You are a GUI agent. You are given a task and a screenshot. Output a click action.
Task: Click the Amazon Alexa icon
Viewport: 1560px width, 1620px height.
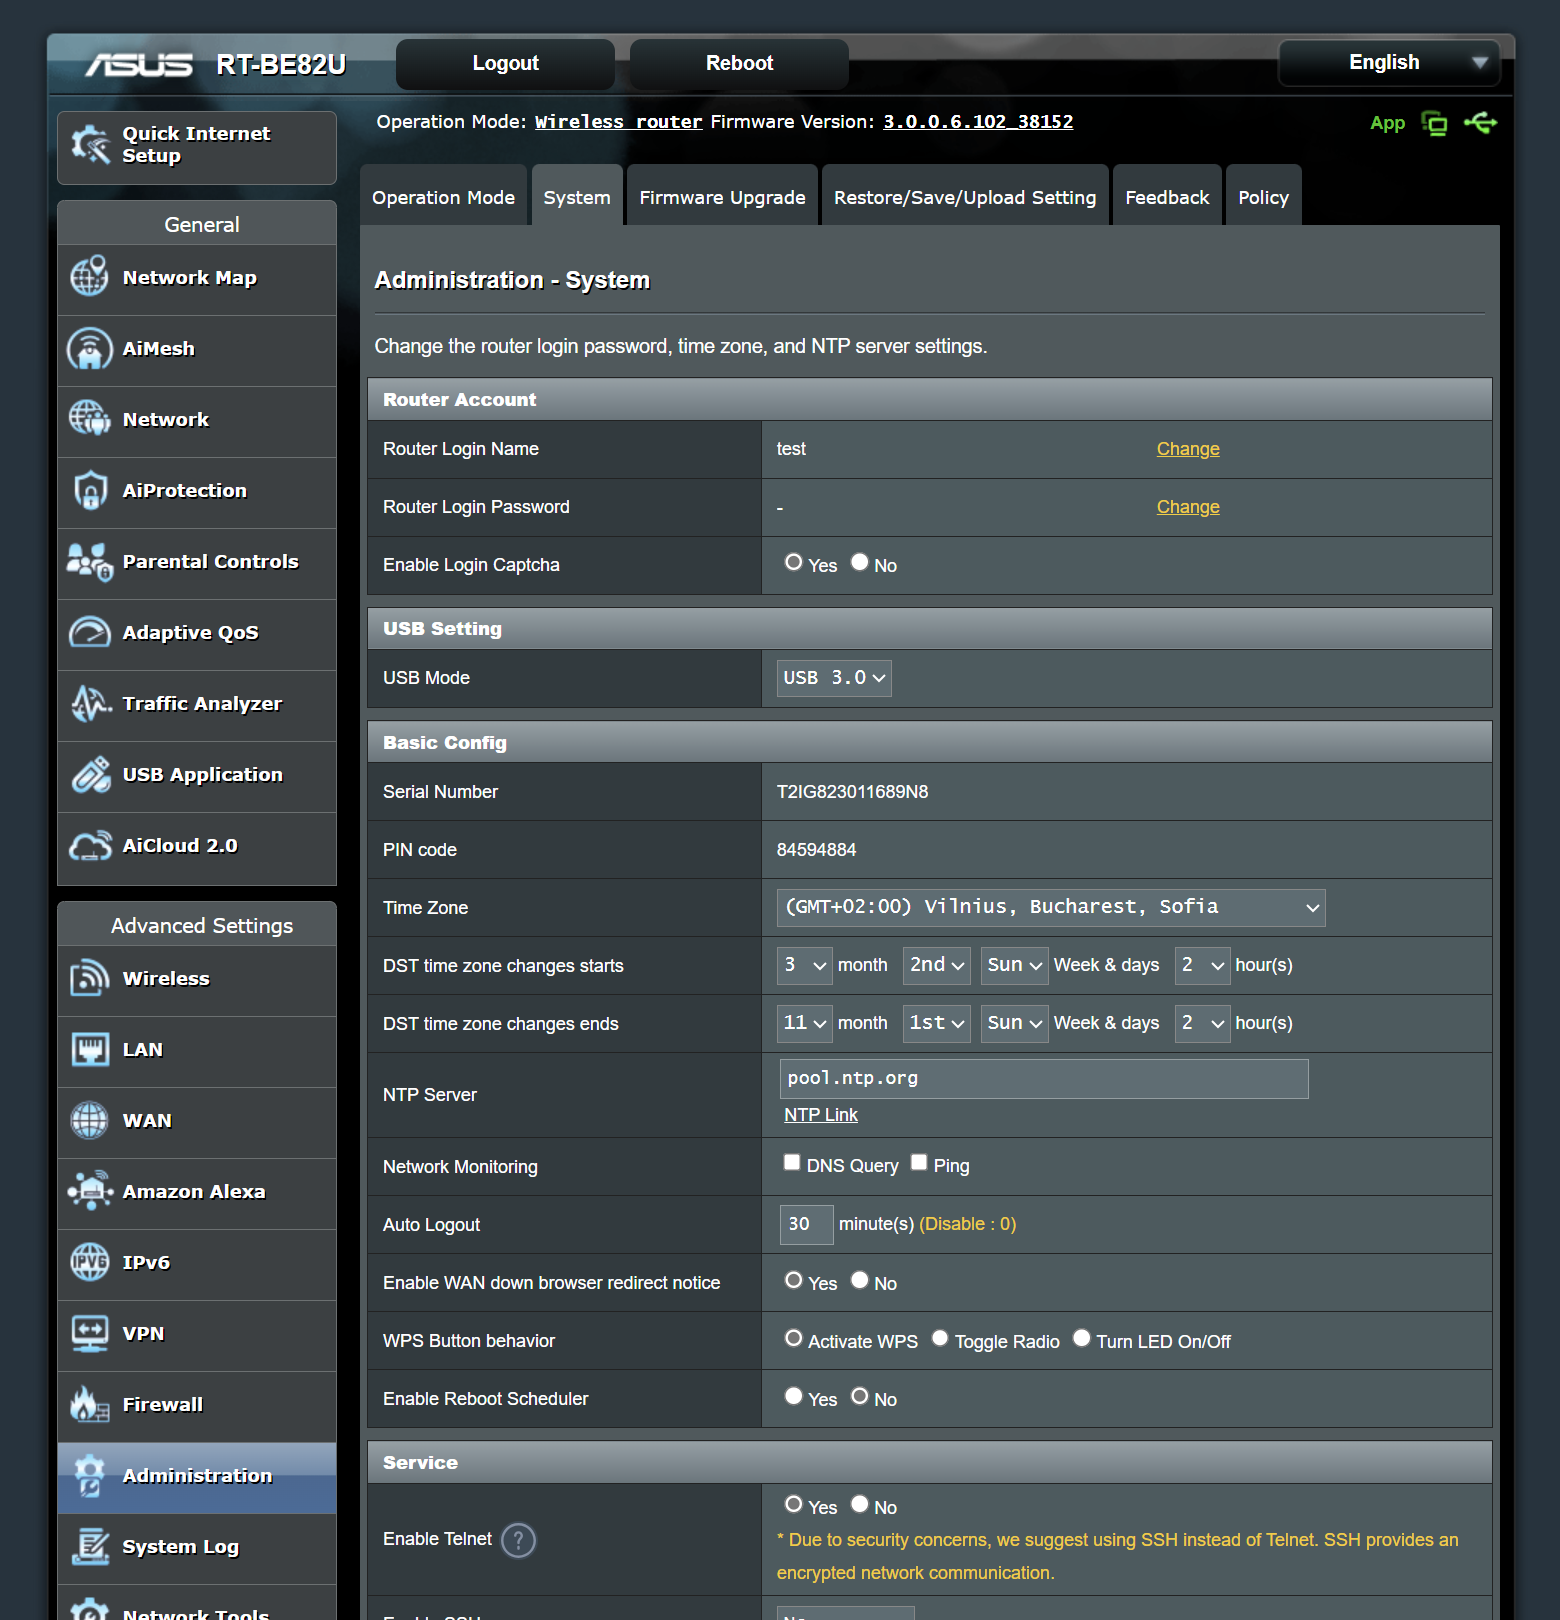click(90, 1191)
